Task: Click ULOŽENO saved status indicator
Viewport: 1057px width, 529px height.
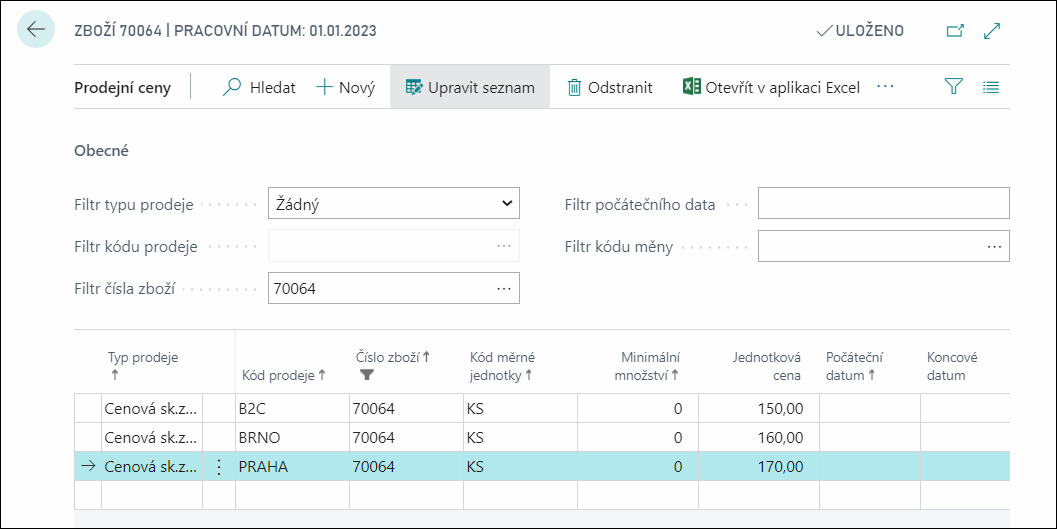Action: [x=860, y=30]
